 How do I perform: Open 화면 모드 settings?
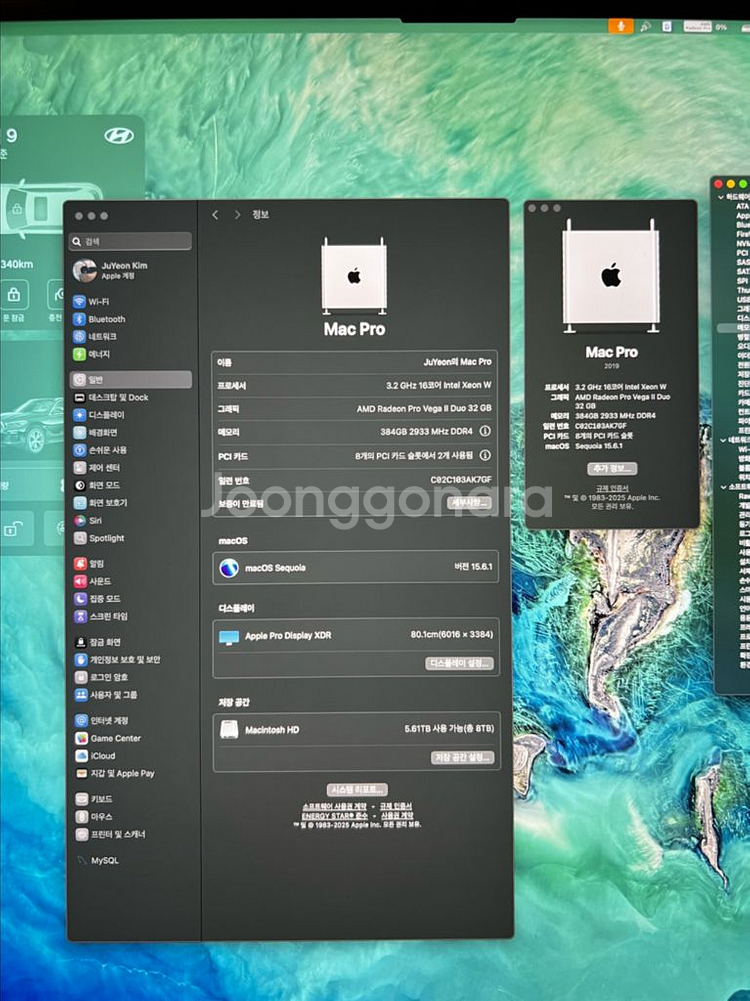pyautogui.click(x=131, y=485)
